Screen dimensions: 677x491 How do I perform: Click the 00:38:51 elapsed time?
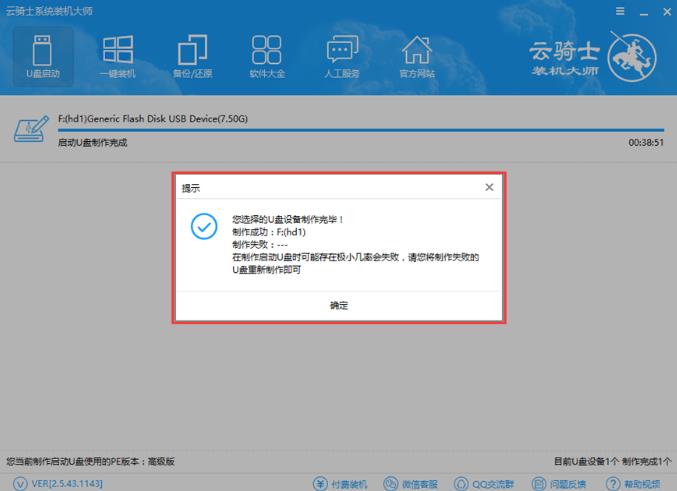point(646,143)
